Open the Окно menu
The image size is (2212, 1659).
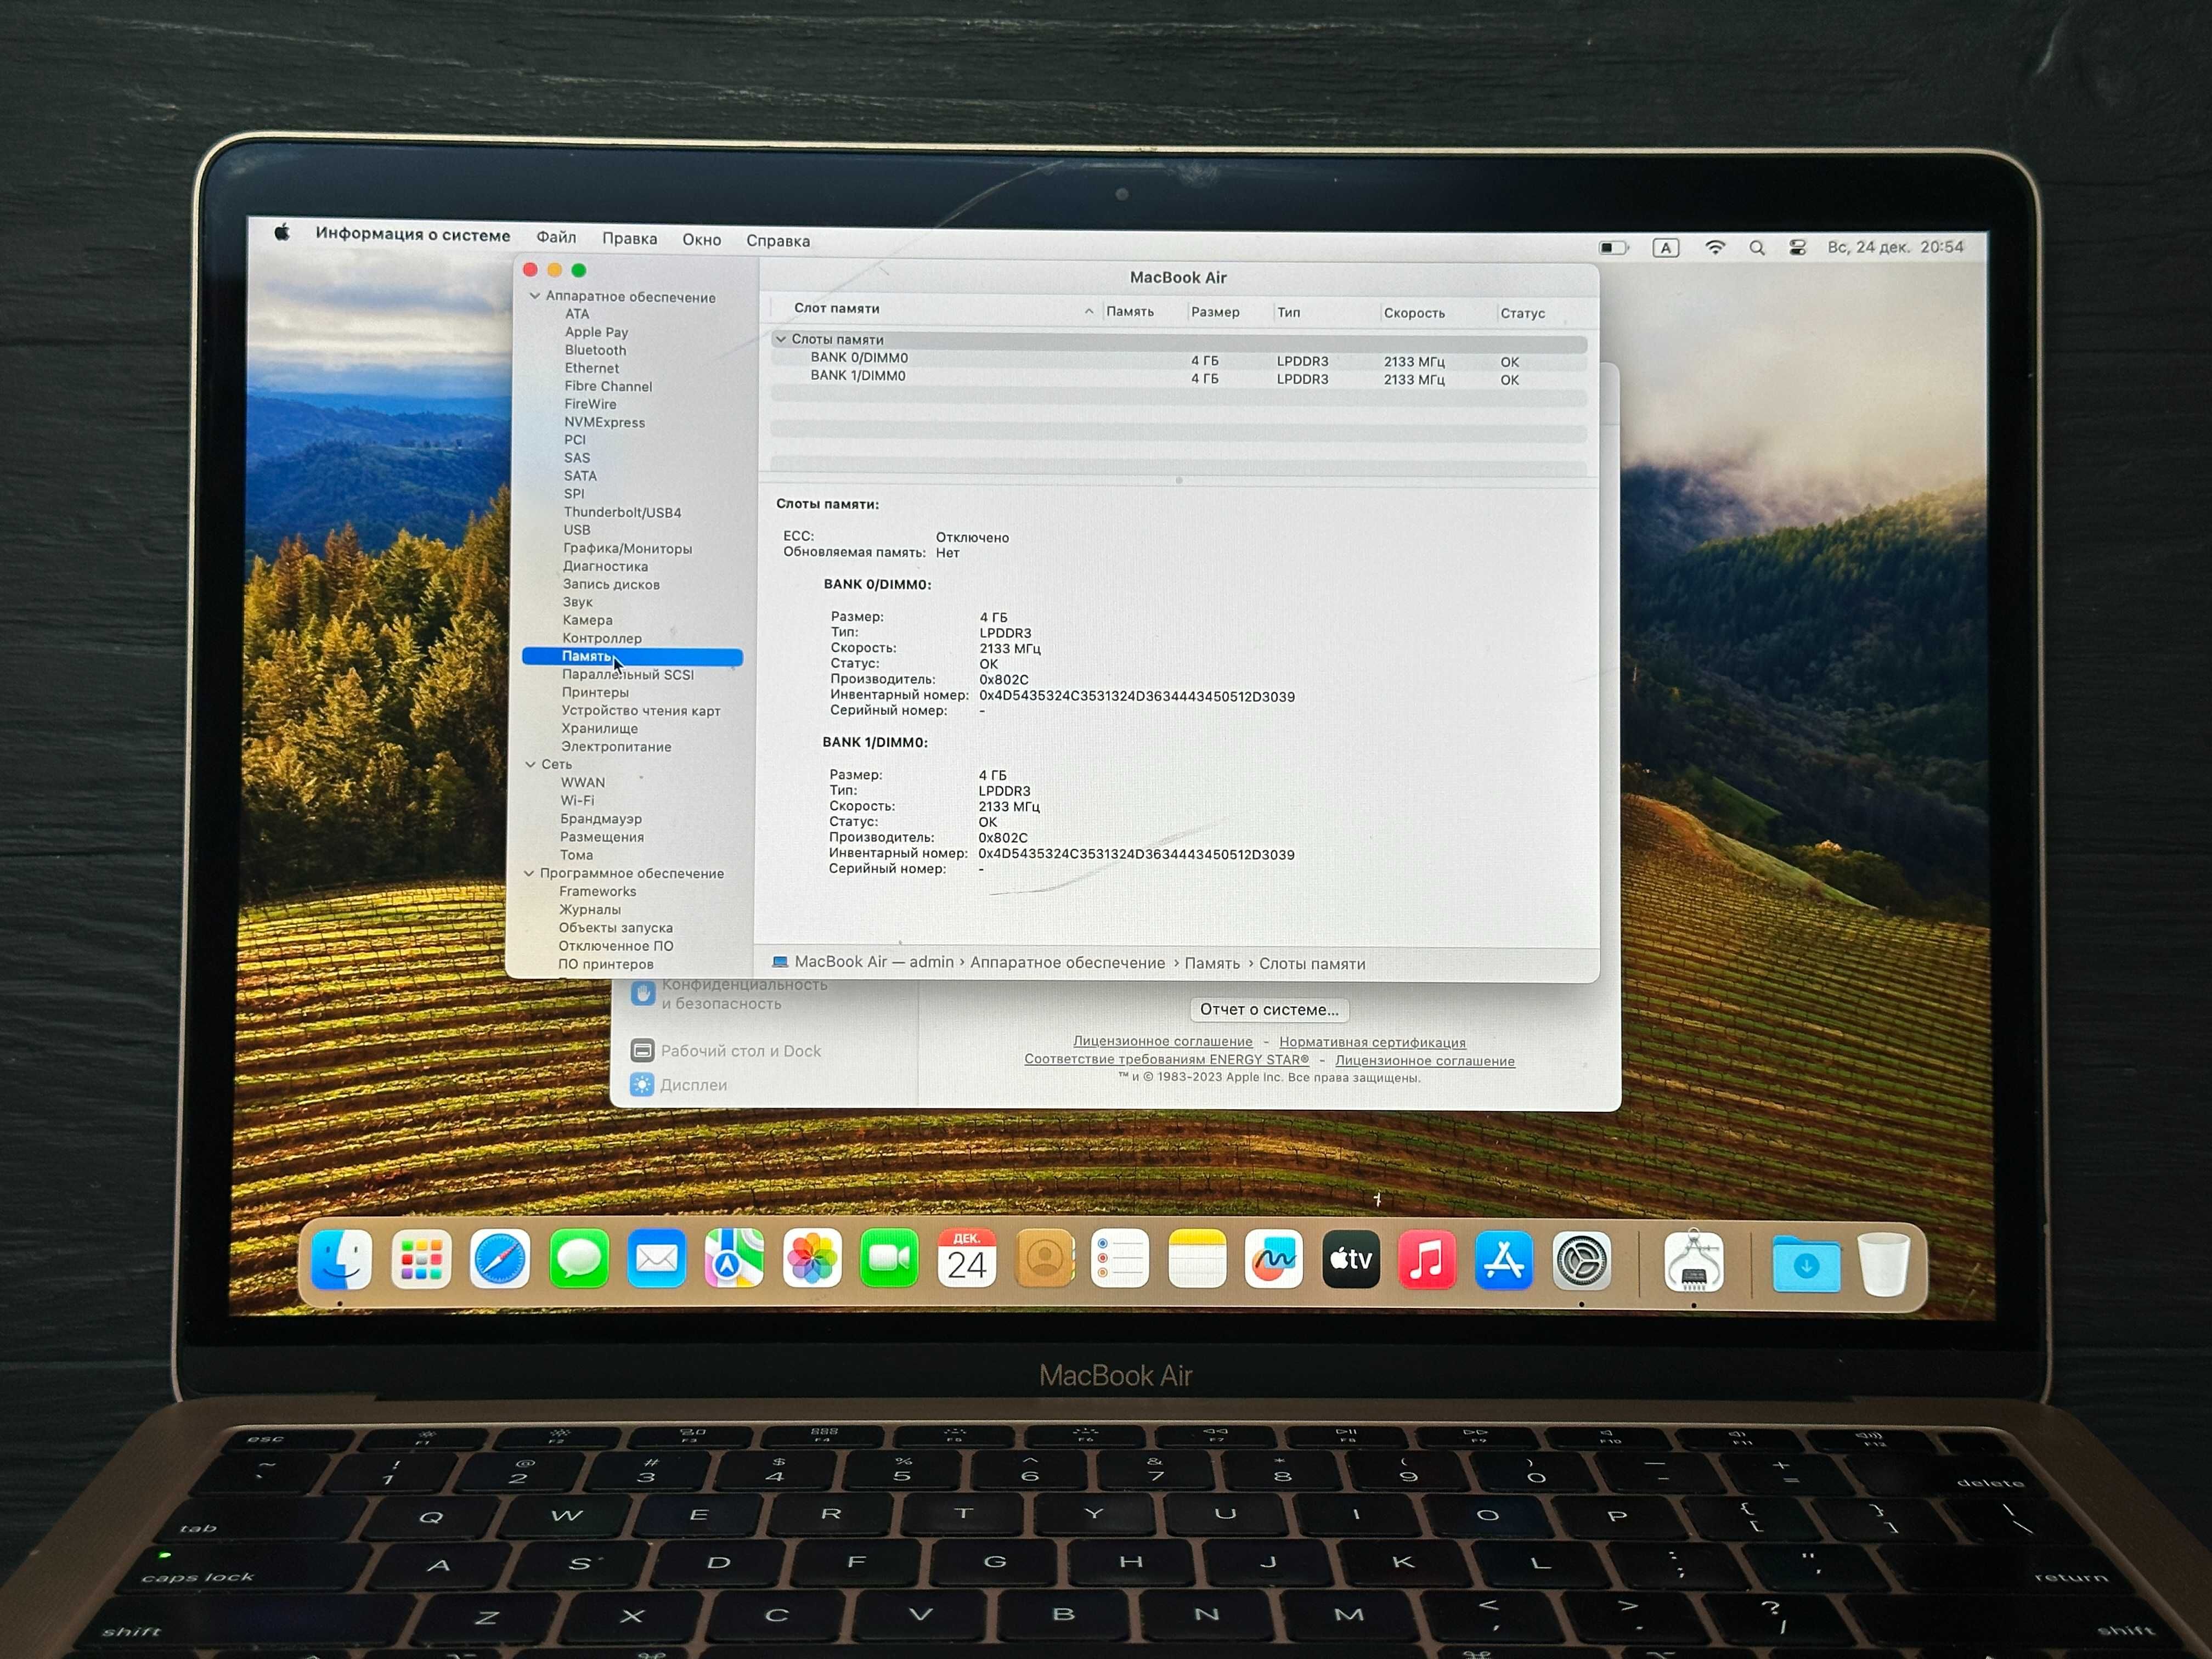pyautogui.click(x=702, y=240)
